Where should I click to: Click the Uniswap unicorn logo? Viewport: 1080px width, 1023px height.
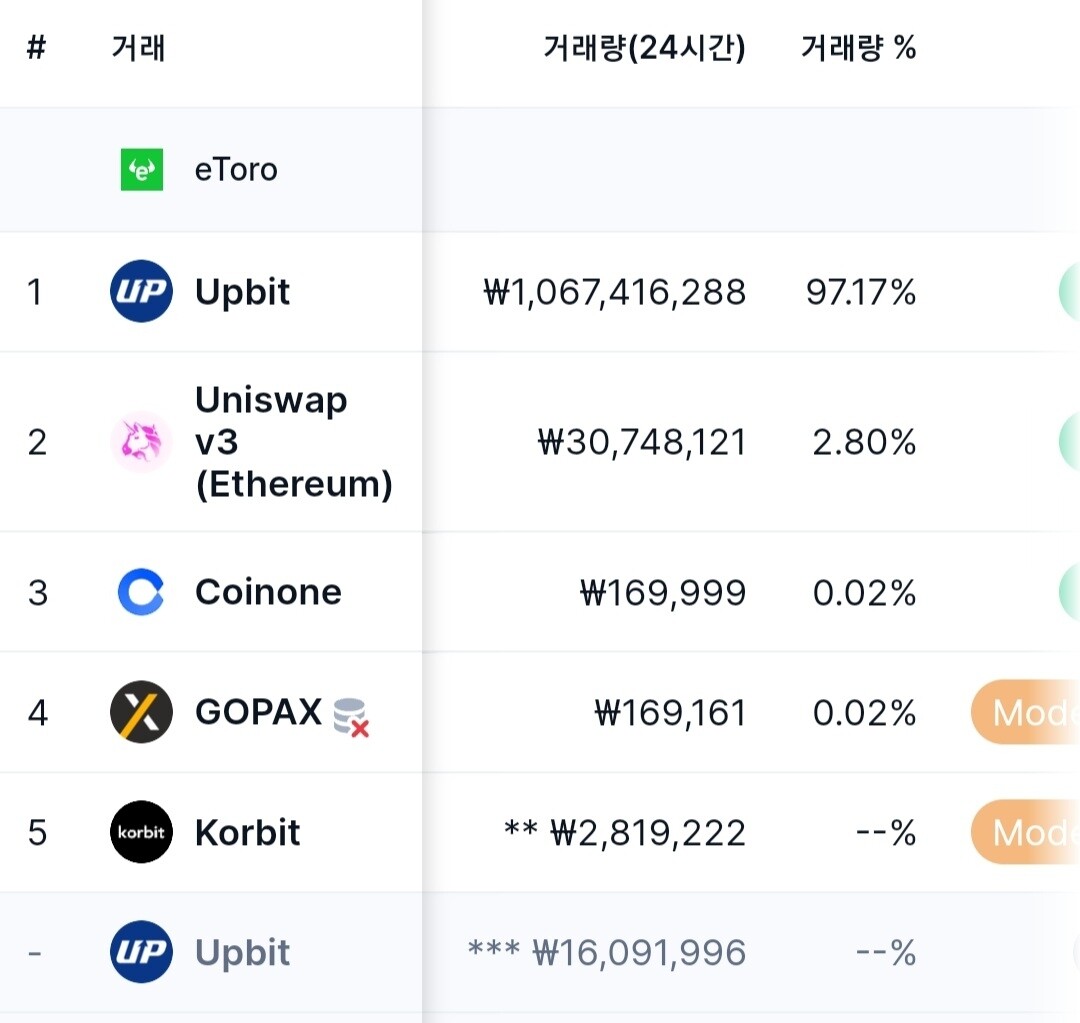pyautogui.click(x=141, y=441)
